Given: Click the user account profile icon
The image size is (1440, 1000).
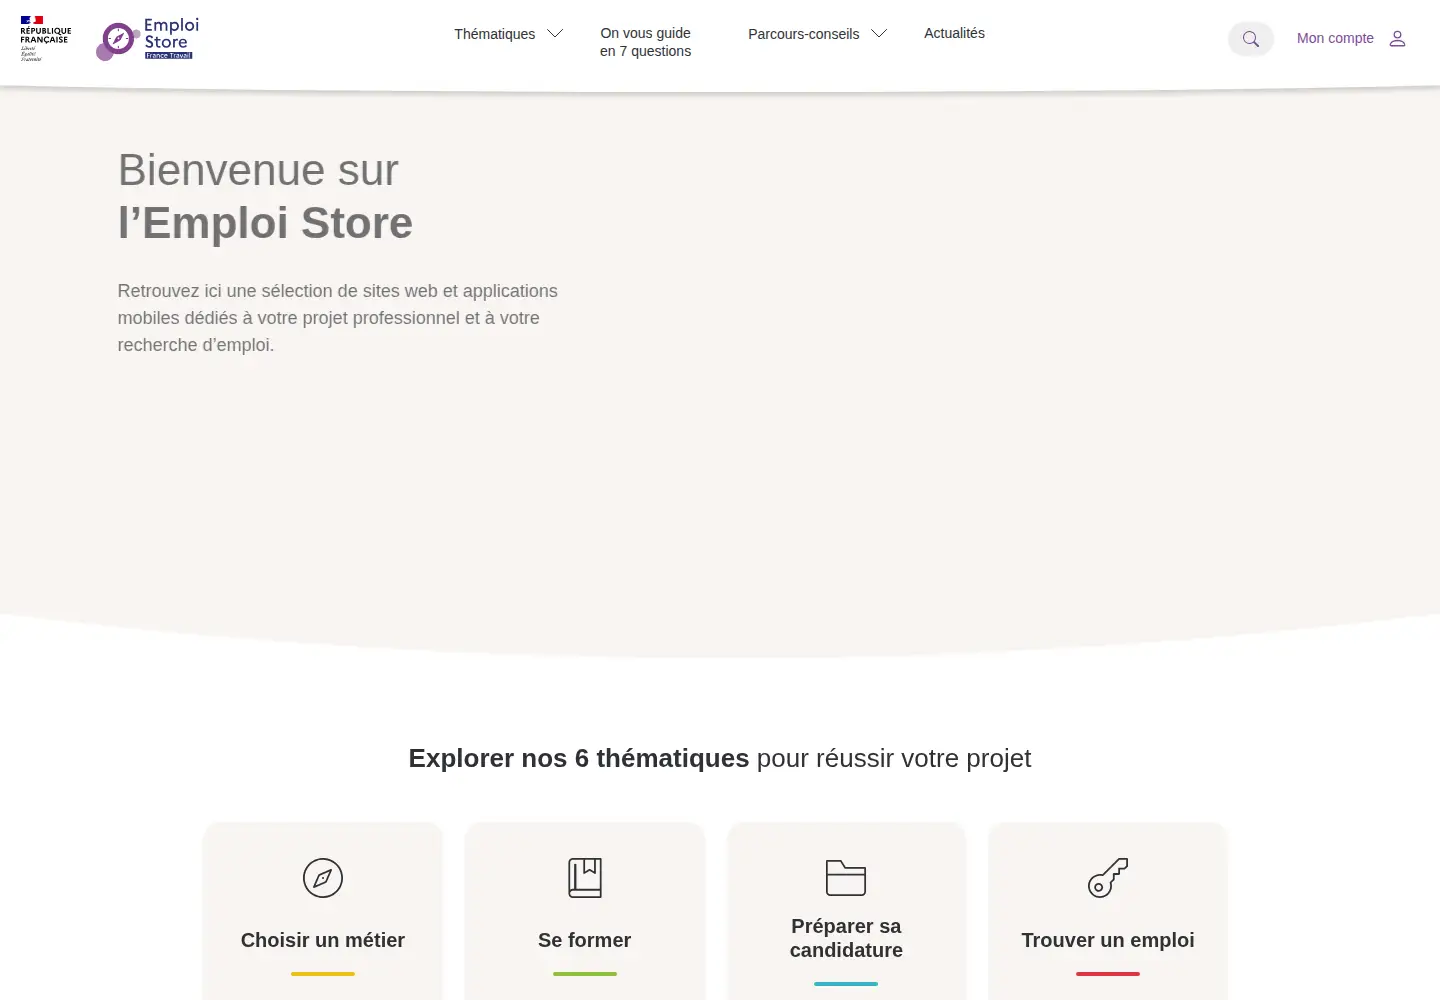Looking at the screenshot, I should click(x=1398, y=39).
